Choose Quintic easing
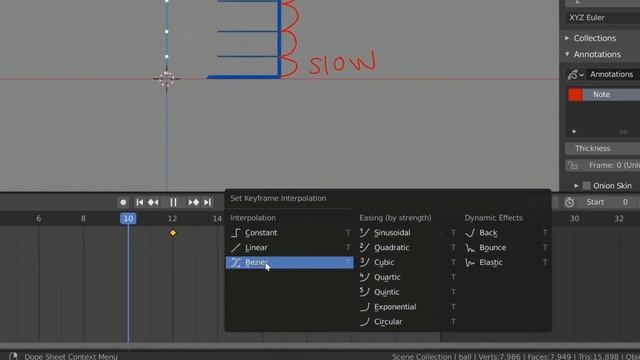 point(408,292)
